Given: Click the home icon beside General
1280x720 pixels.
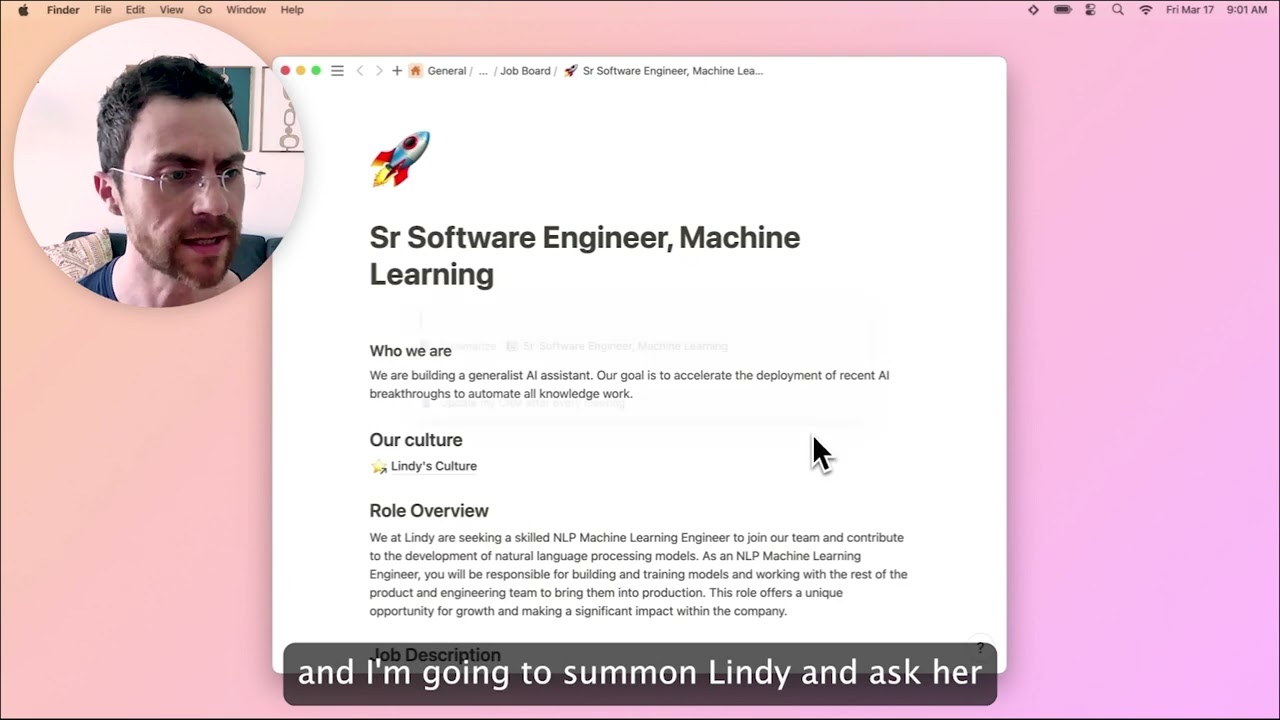Looking at the screenshot, I should click(415, 71).
